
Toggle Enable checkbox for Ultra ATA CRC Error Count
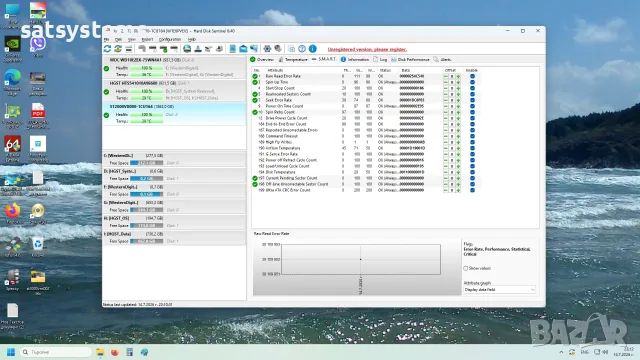point(472,190)
